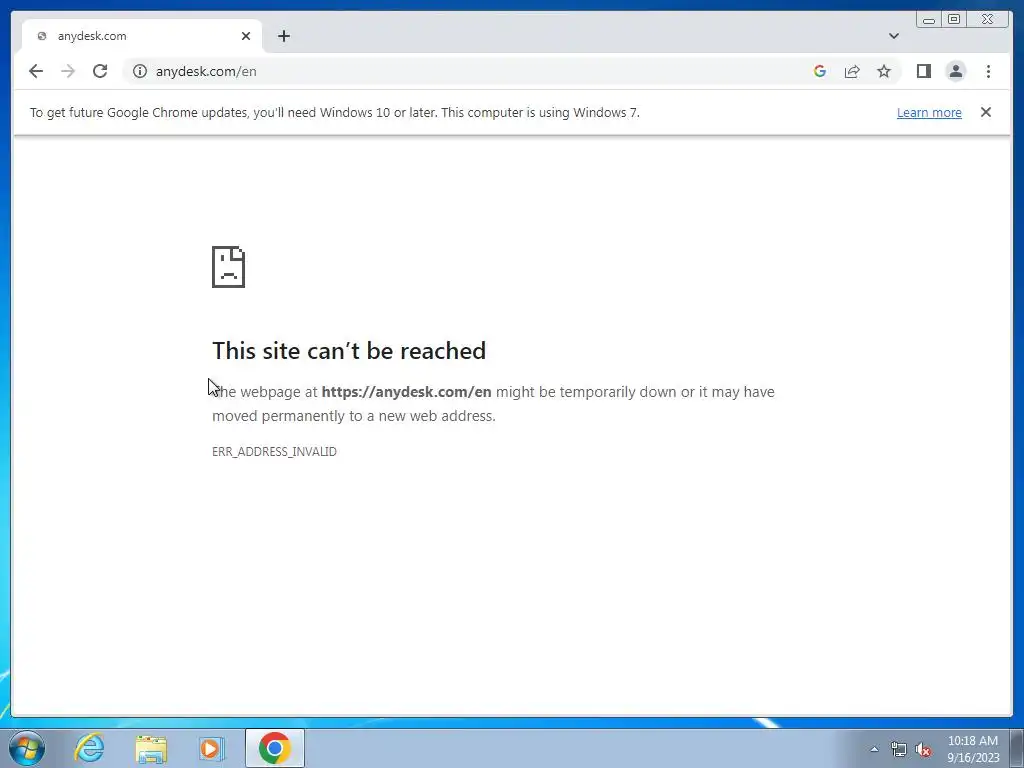The height and width of the screenshot is (768, 1024).
Task: Expand the tab search dropdown arrow
Action: 893,36
